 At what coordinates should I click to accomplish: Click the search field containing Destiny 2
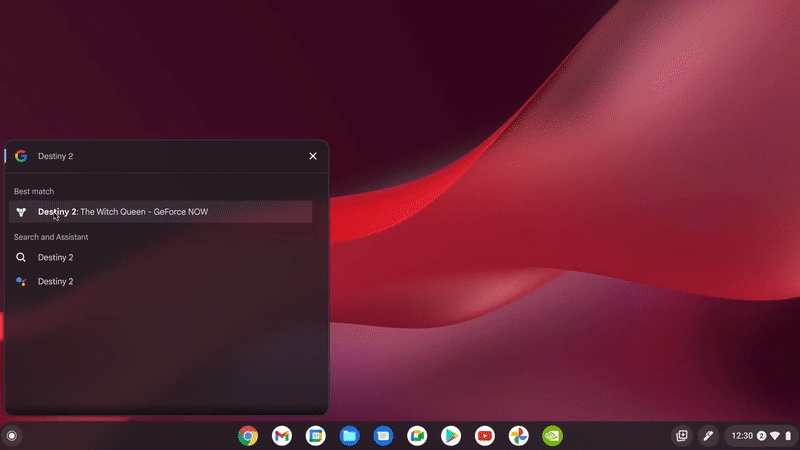(x=160, y=156)
